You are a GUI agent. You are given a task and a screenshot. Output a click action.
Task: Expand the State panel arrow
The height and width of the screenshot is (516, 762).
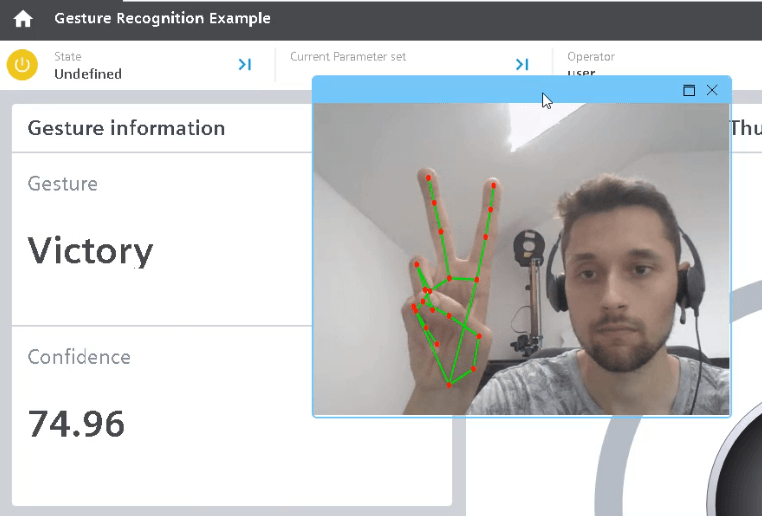pyautogui.click(x=245, y=64)
